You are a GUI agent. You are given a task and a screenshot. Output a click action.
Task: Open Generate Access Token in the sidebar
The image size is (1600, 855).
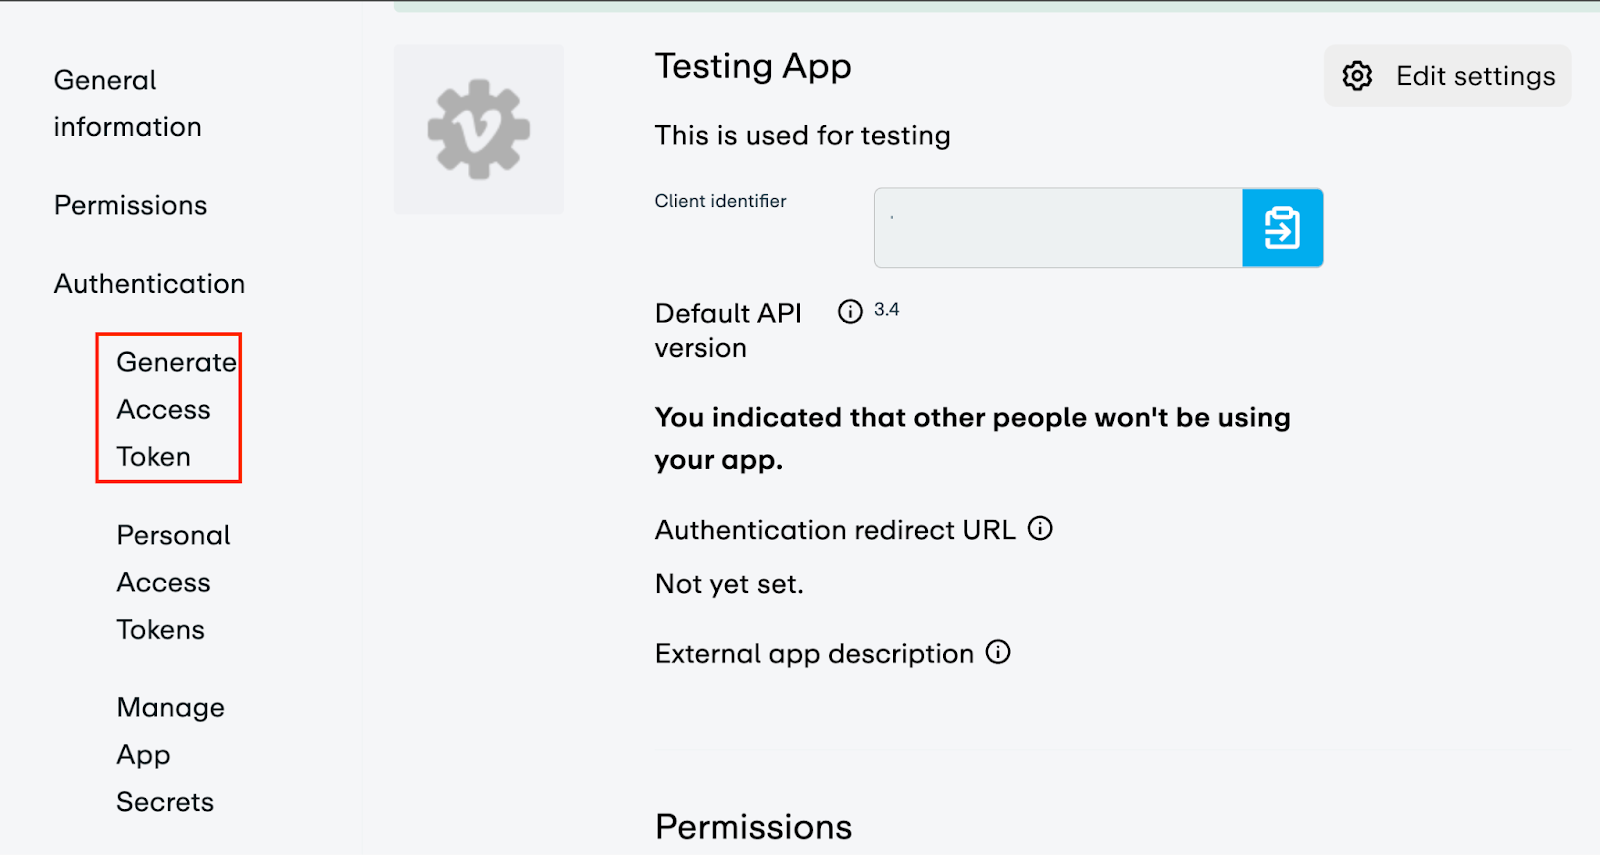tap(168, 409)
